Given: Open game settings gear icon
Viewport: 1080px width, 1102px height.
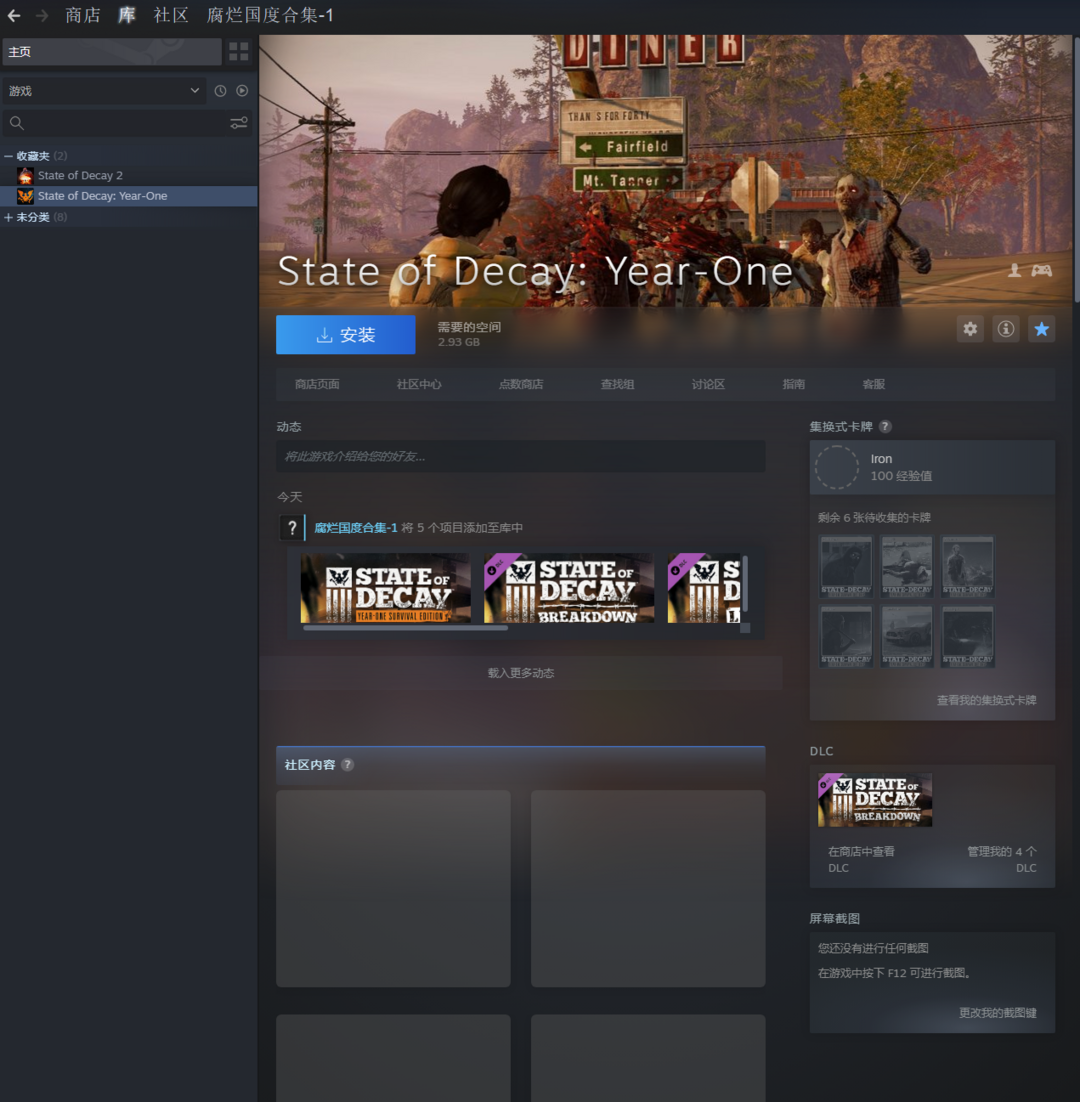Looking at the screenshot, I should pyautogui.click(x=970, y=329).
